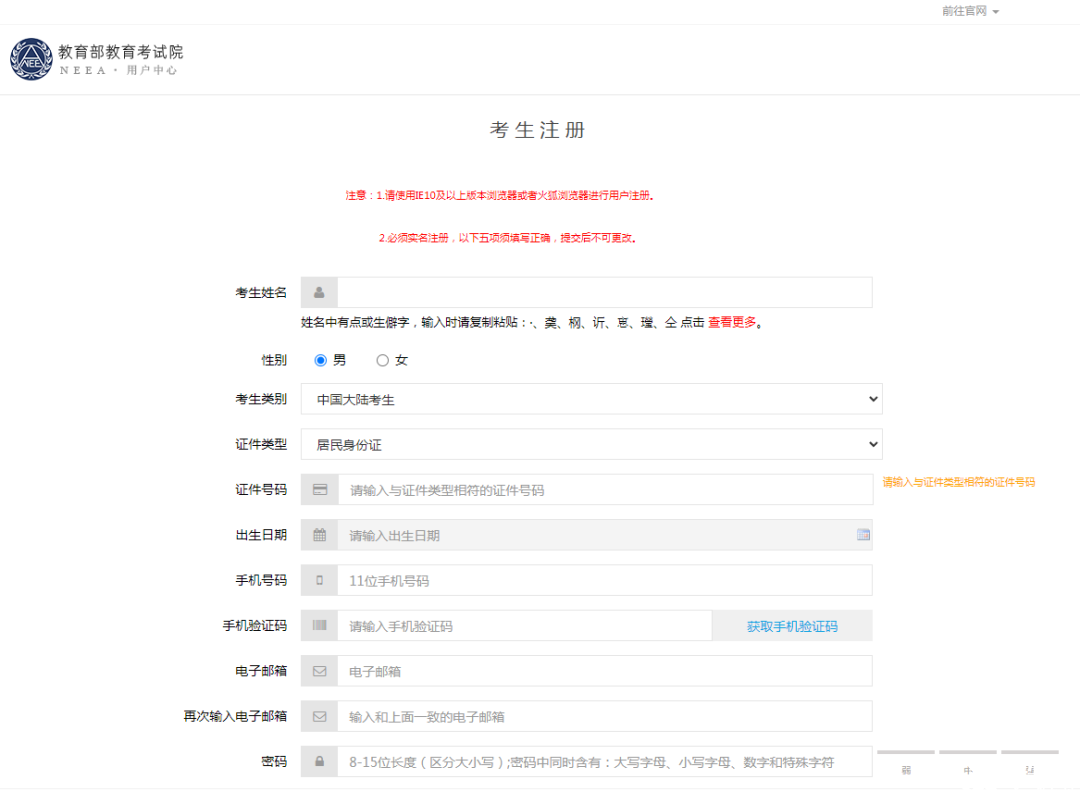Select the 男 gender radio button
Screen dimensions: 1080x804
point(321,360)
